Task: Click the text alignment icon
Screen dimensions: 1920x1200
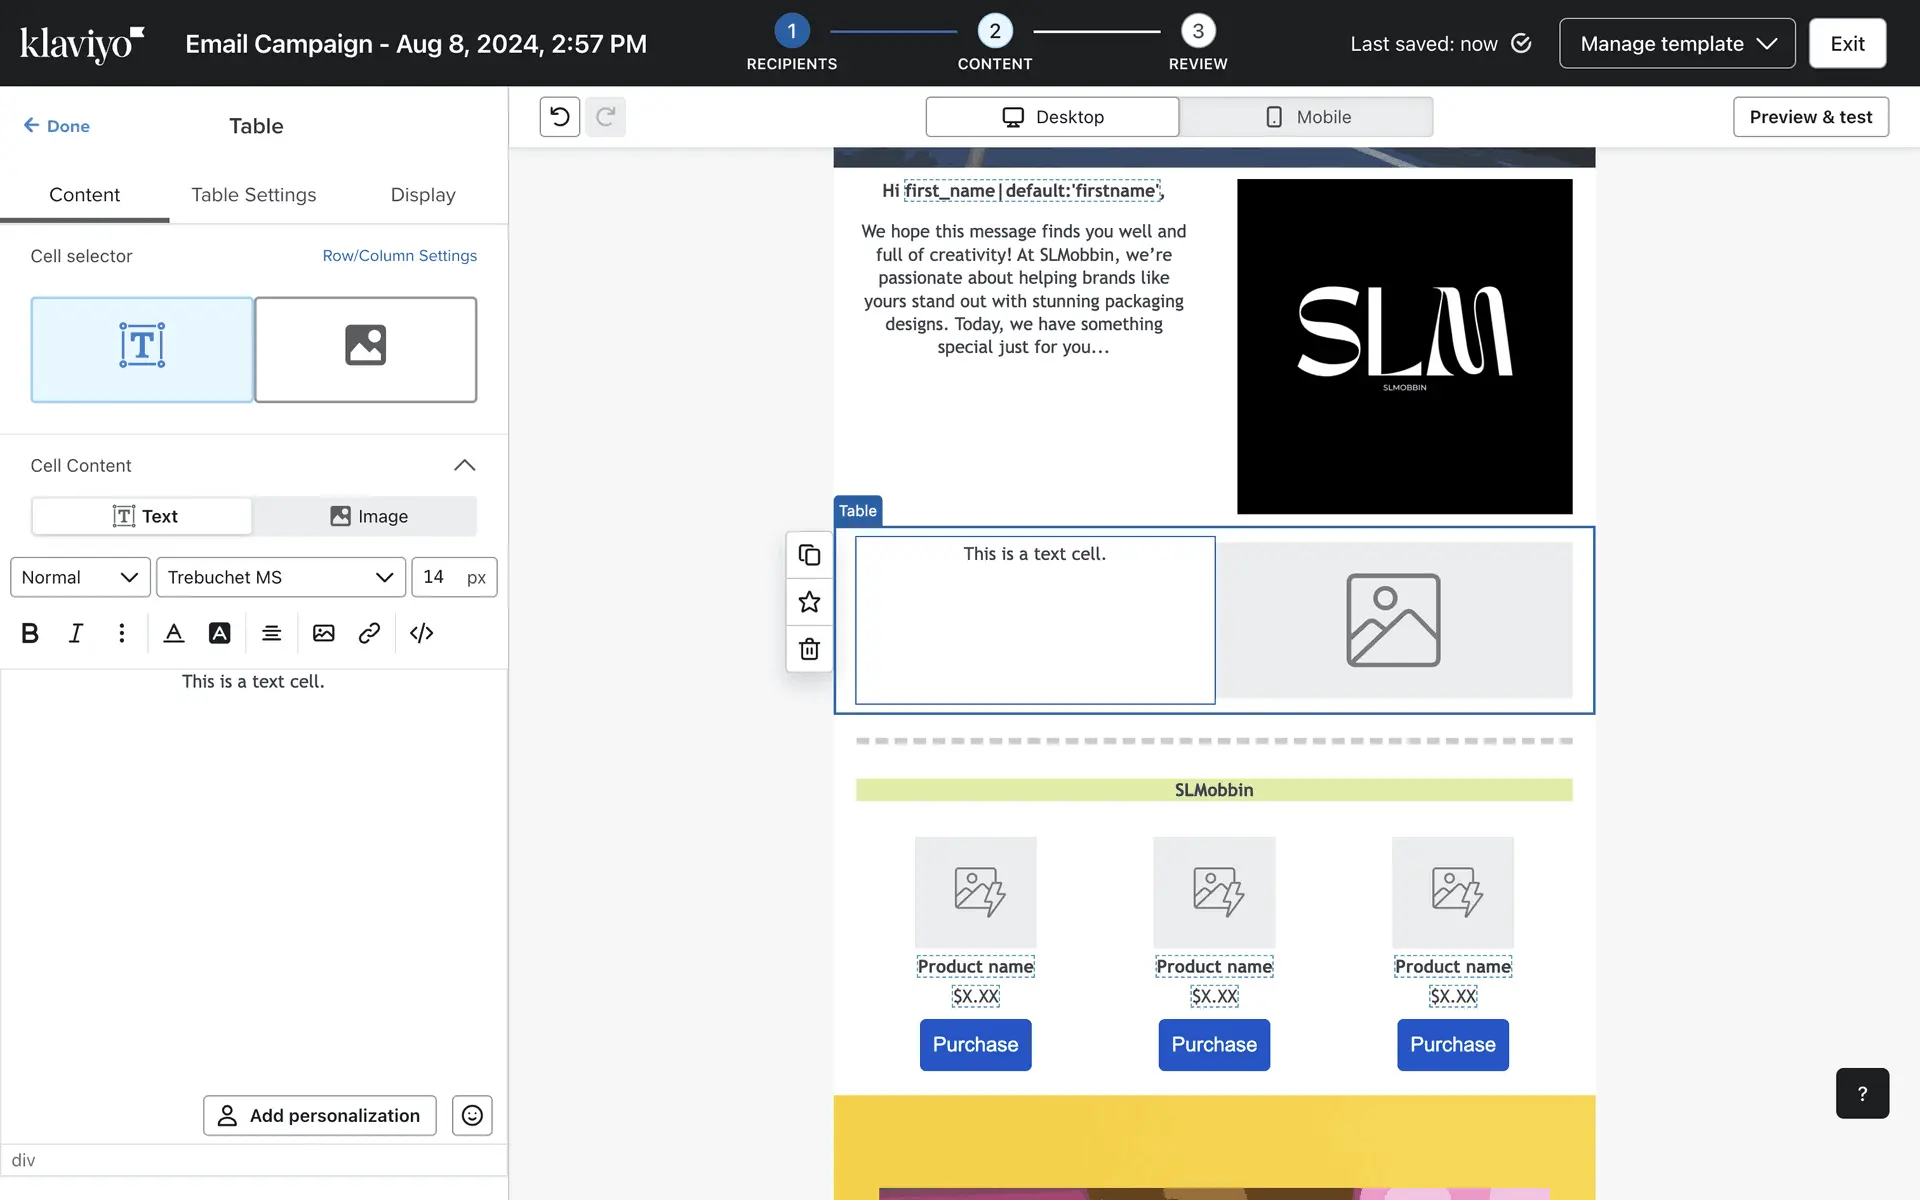Action: pyautogui.click(x=271, y=633)
